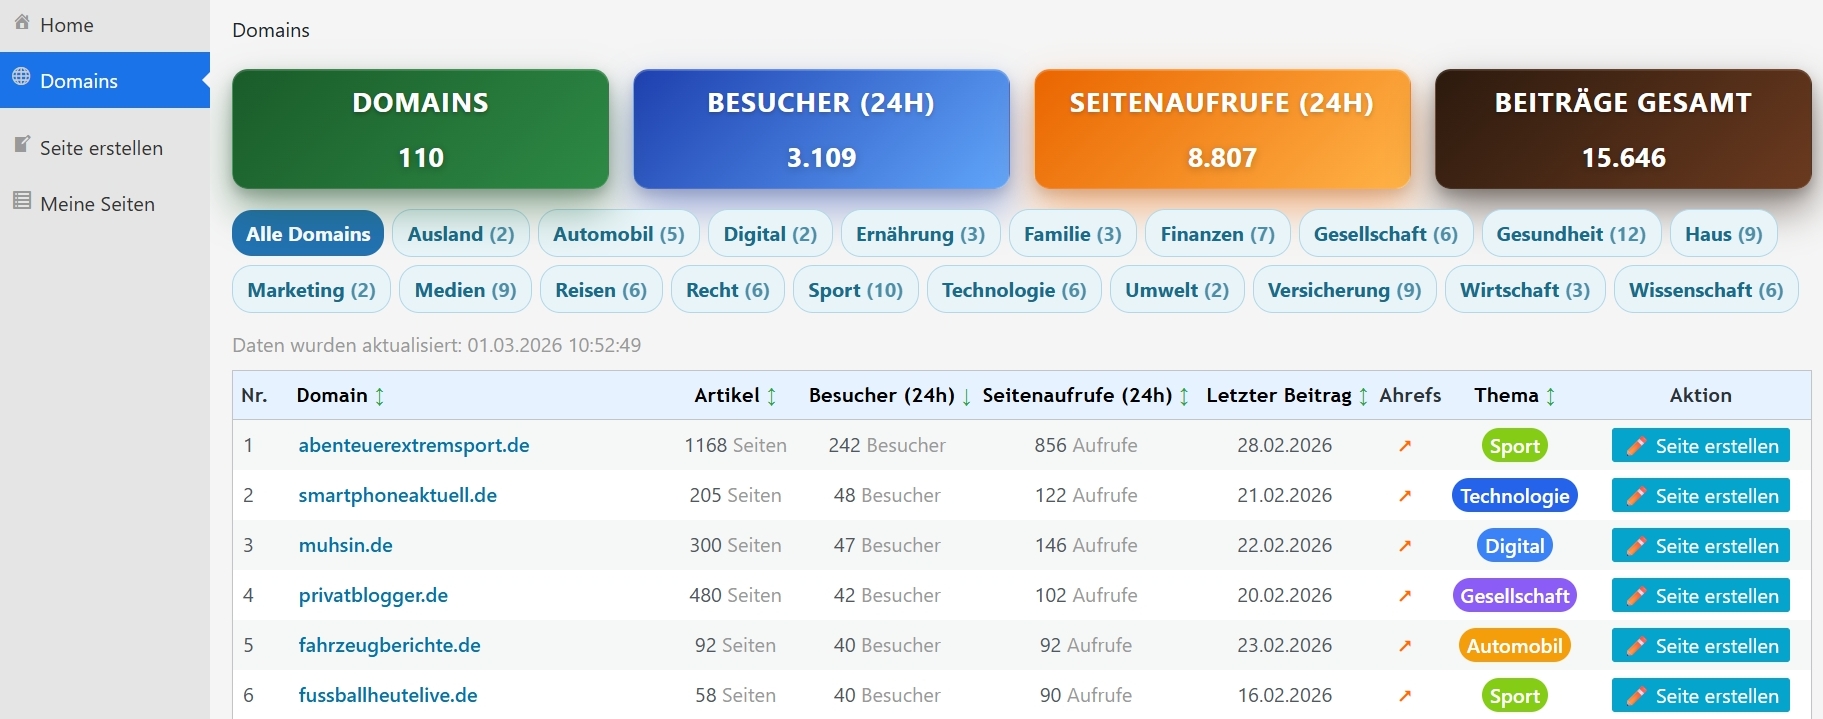The height and width of the screenshot is (719, 1823).
Task: Click Seite erstellen button for privatblogger.de
Action: click(1701, 596)
